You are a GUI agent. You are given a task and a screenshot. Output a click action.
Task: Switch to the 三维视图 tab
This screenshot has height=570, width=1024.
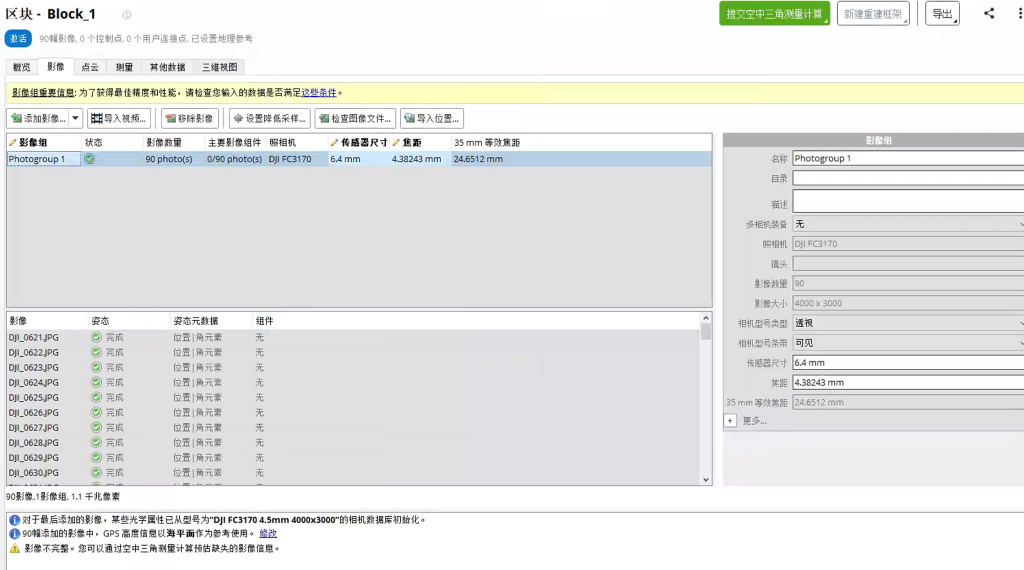click(x=220, y=67)
